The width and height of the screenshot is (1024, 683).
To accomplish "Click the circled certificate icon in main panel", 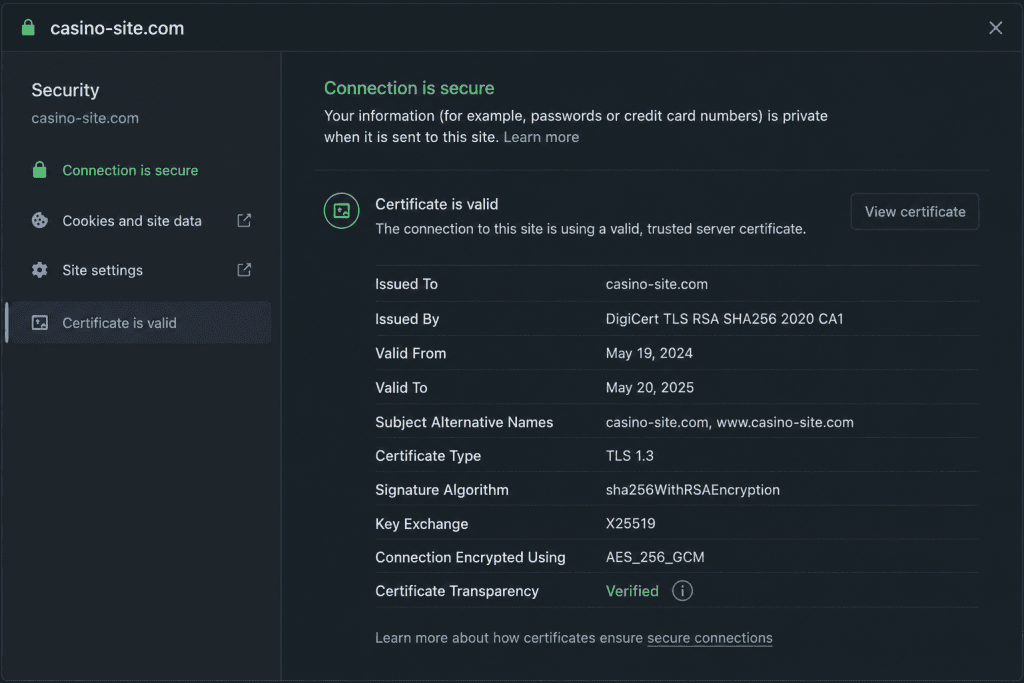I will pos(342,210).
